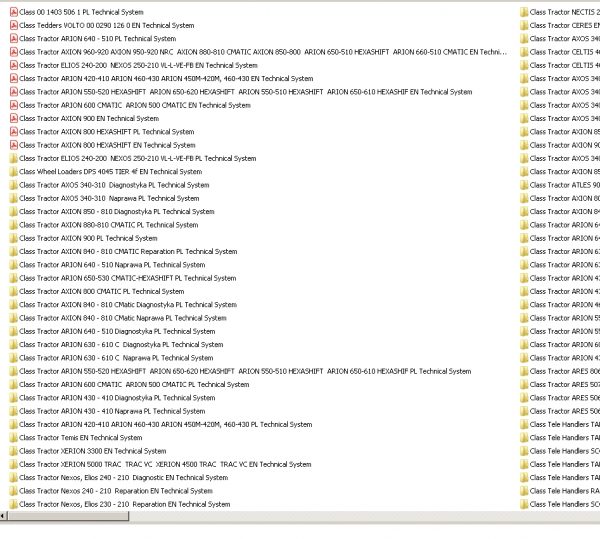
Task: Click folder icon of Tractor Temis EN
Action: click(13, 438)
